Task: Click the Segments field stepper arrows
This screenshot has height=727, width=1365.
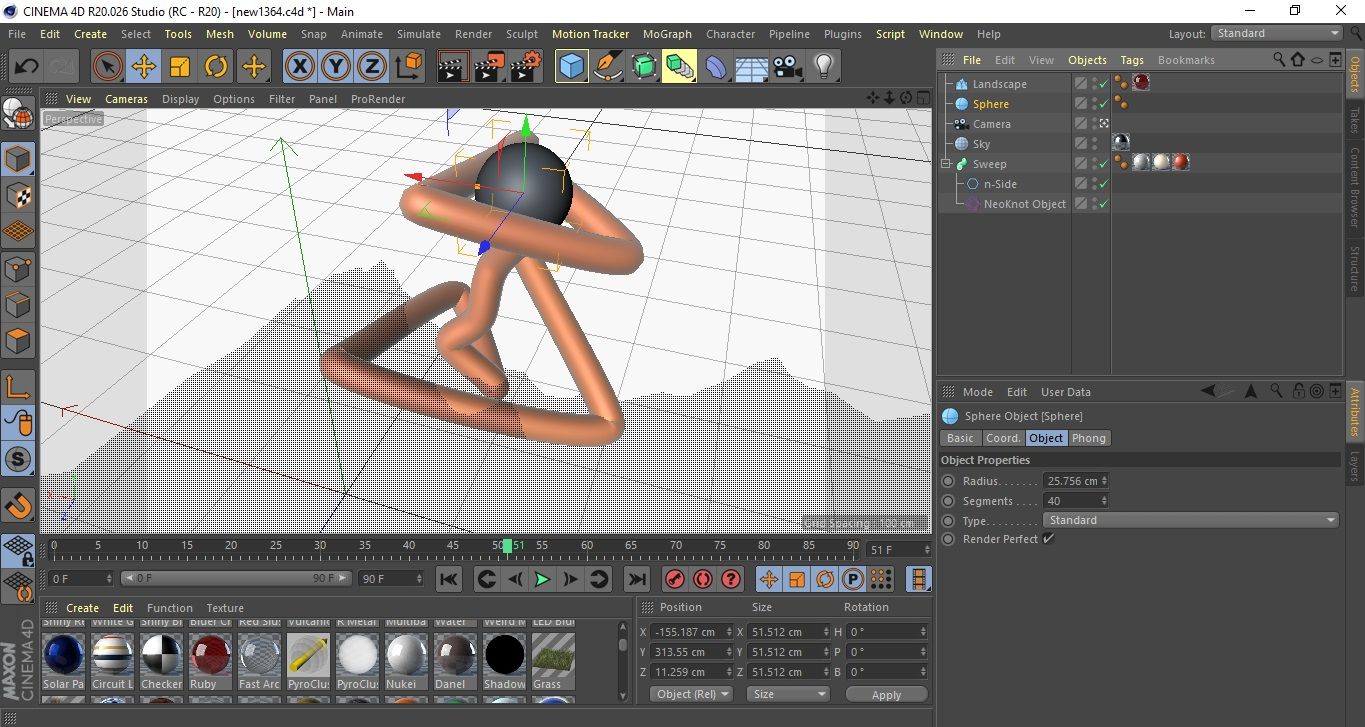Action: coord(1104,501)
